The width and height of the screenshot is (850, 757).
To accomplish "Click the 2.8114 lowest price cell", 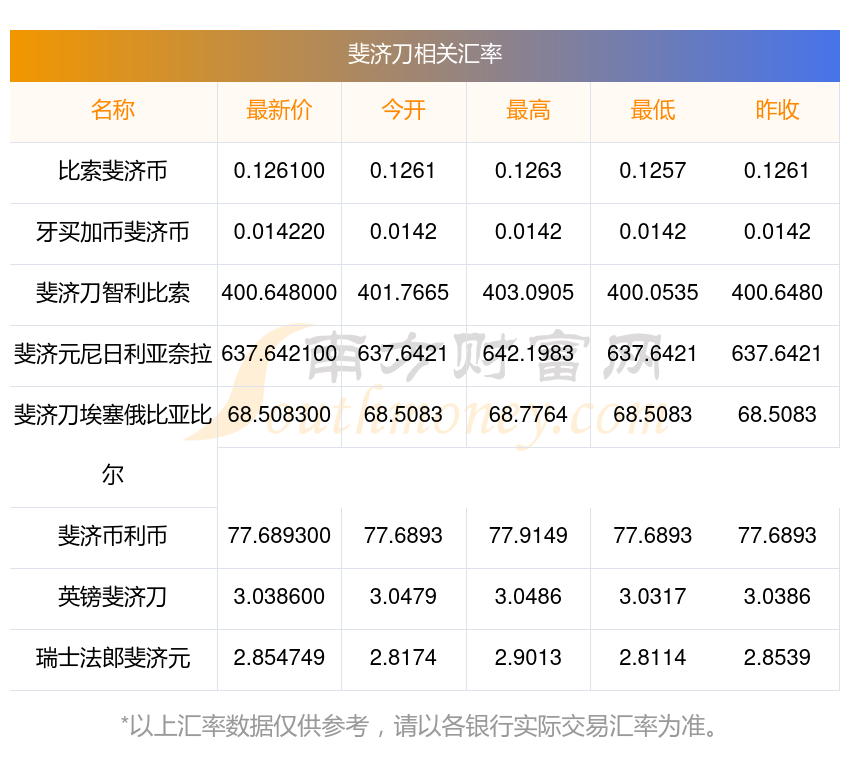I will coord(652,658).
